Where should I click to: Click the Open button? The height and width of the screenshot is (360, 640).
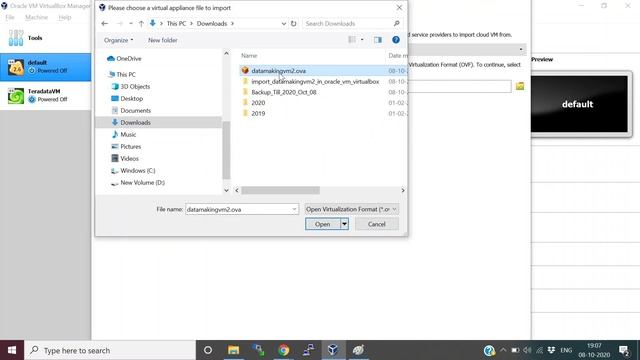[x=322, y=224]
